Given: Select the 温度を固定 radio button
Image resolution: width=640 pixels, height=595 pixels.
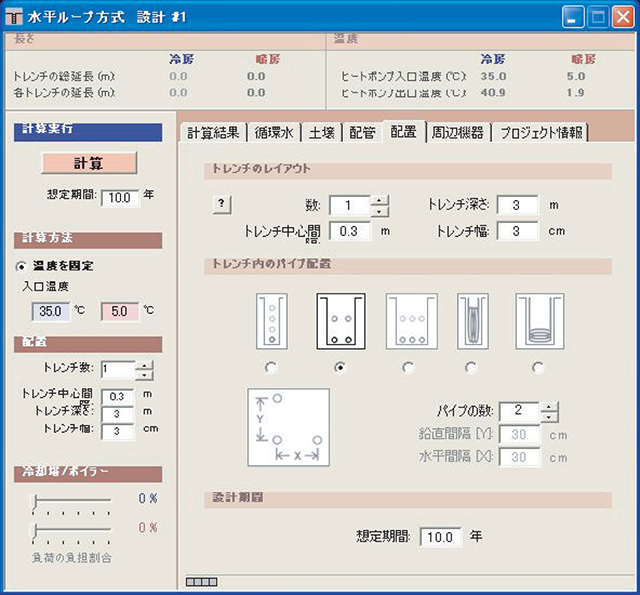Looking at the screenshot, I should click(22, 267).
